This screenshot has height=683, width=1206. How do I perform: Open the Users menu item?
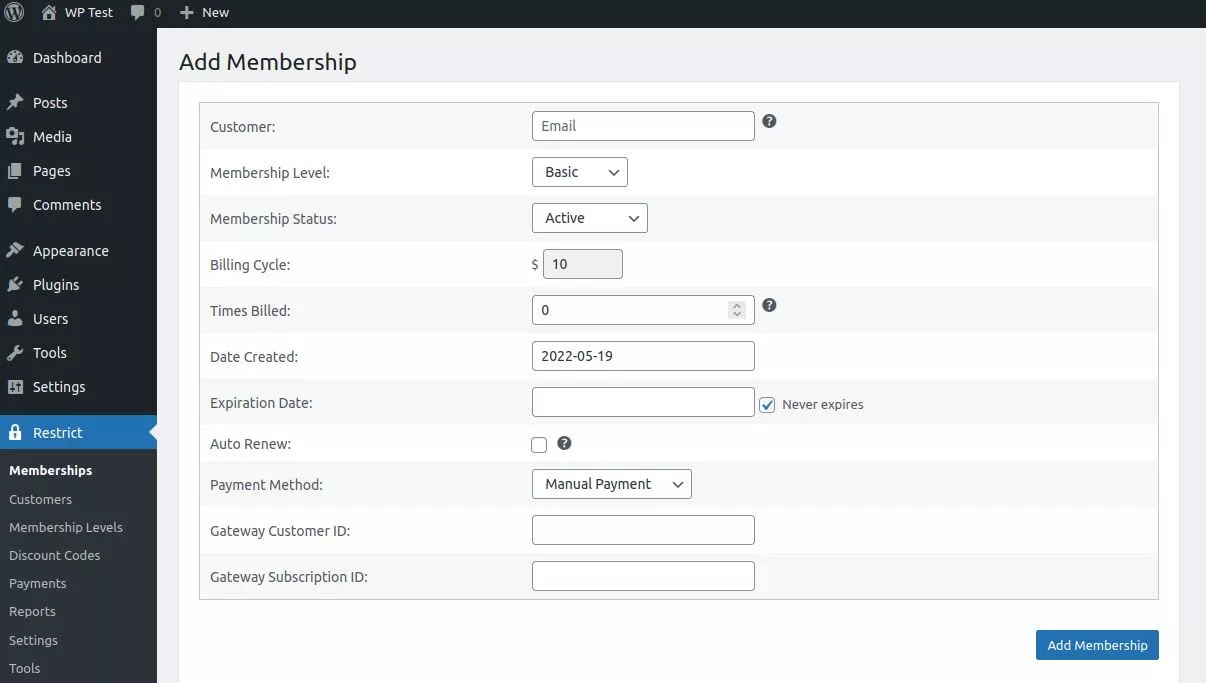78,319
